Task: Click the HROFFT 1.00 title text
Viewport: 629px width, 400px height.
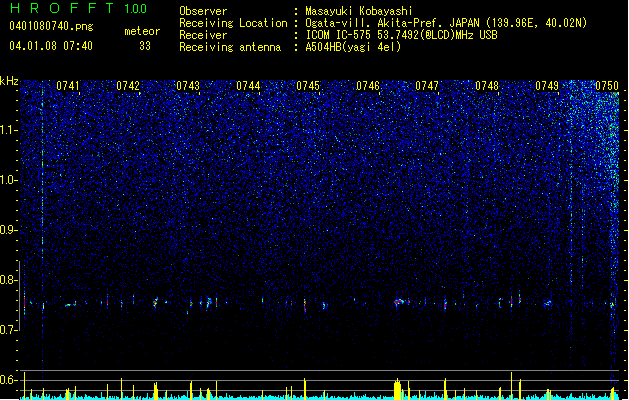Action: tap(78, 8)
